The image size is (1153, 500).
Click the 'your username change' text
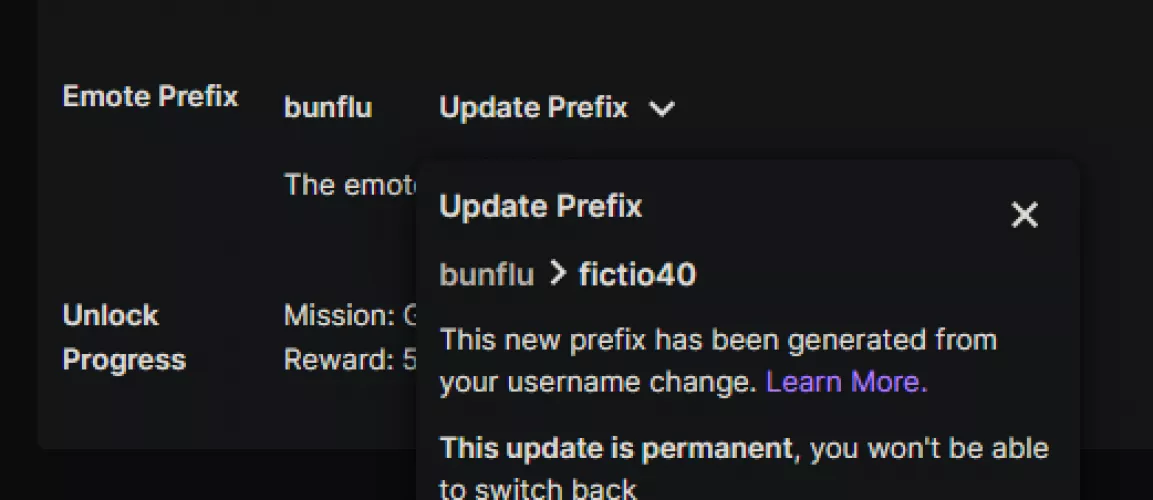[598, 382]
